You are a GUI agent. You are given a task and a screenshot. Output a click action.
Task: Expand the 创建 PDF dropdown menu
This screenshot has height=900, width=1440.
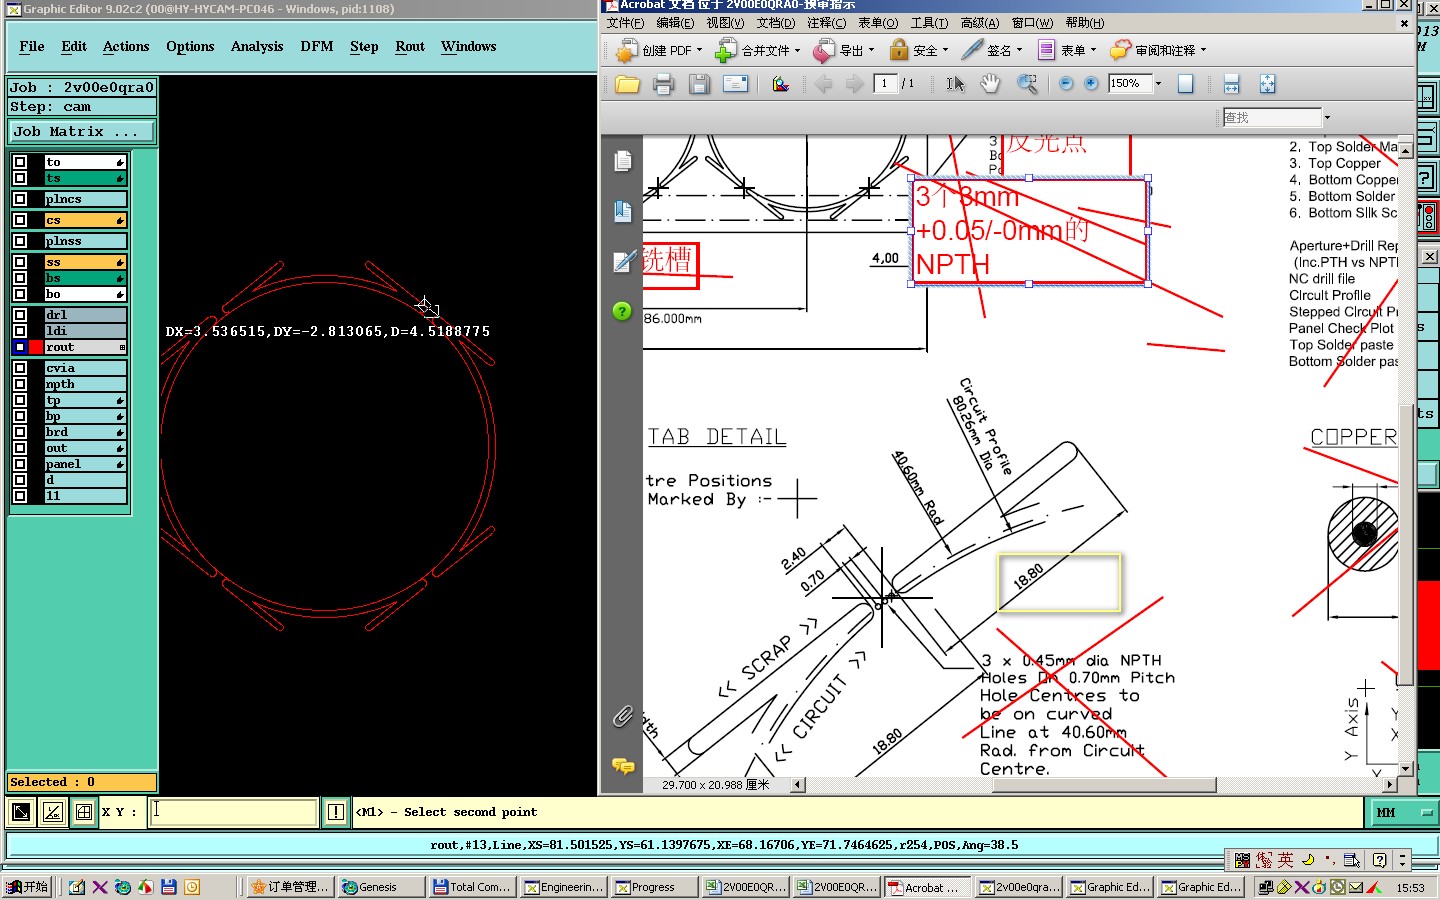click(699, 50)
